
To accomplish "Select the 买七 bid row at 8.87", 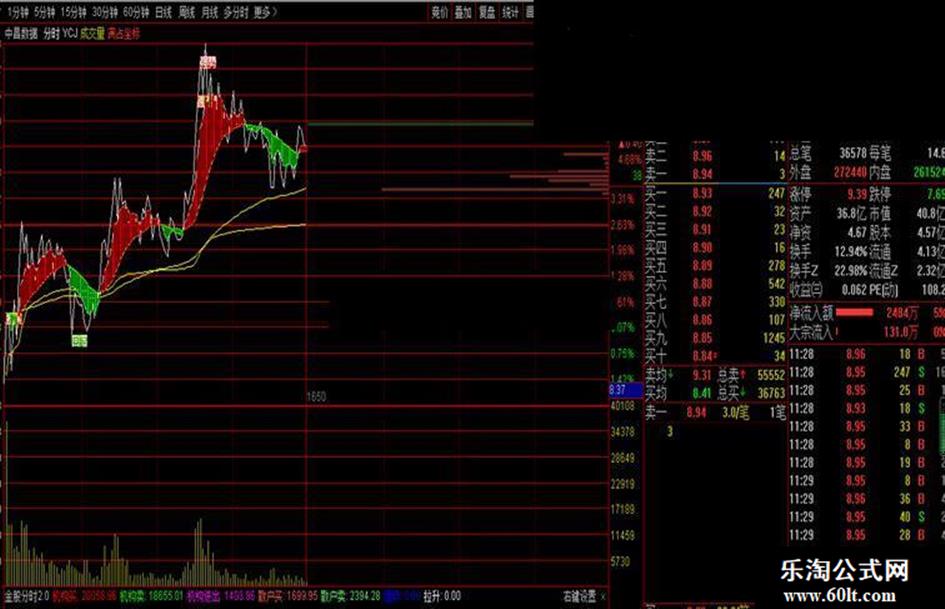I will (715, 302).
